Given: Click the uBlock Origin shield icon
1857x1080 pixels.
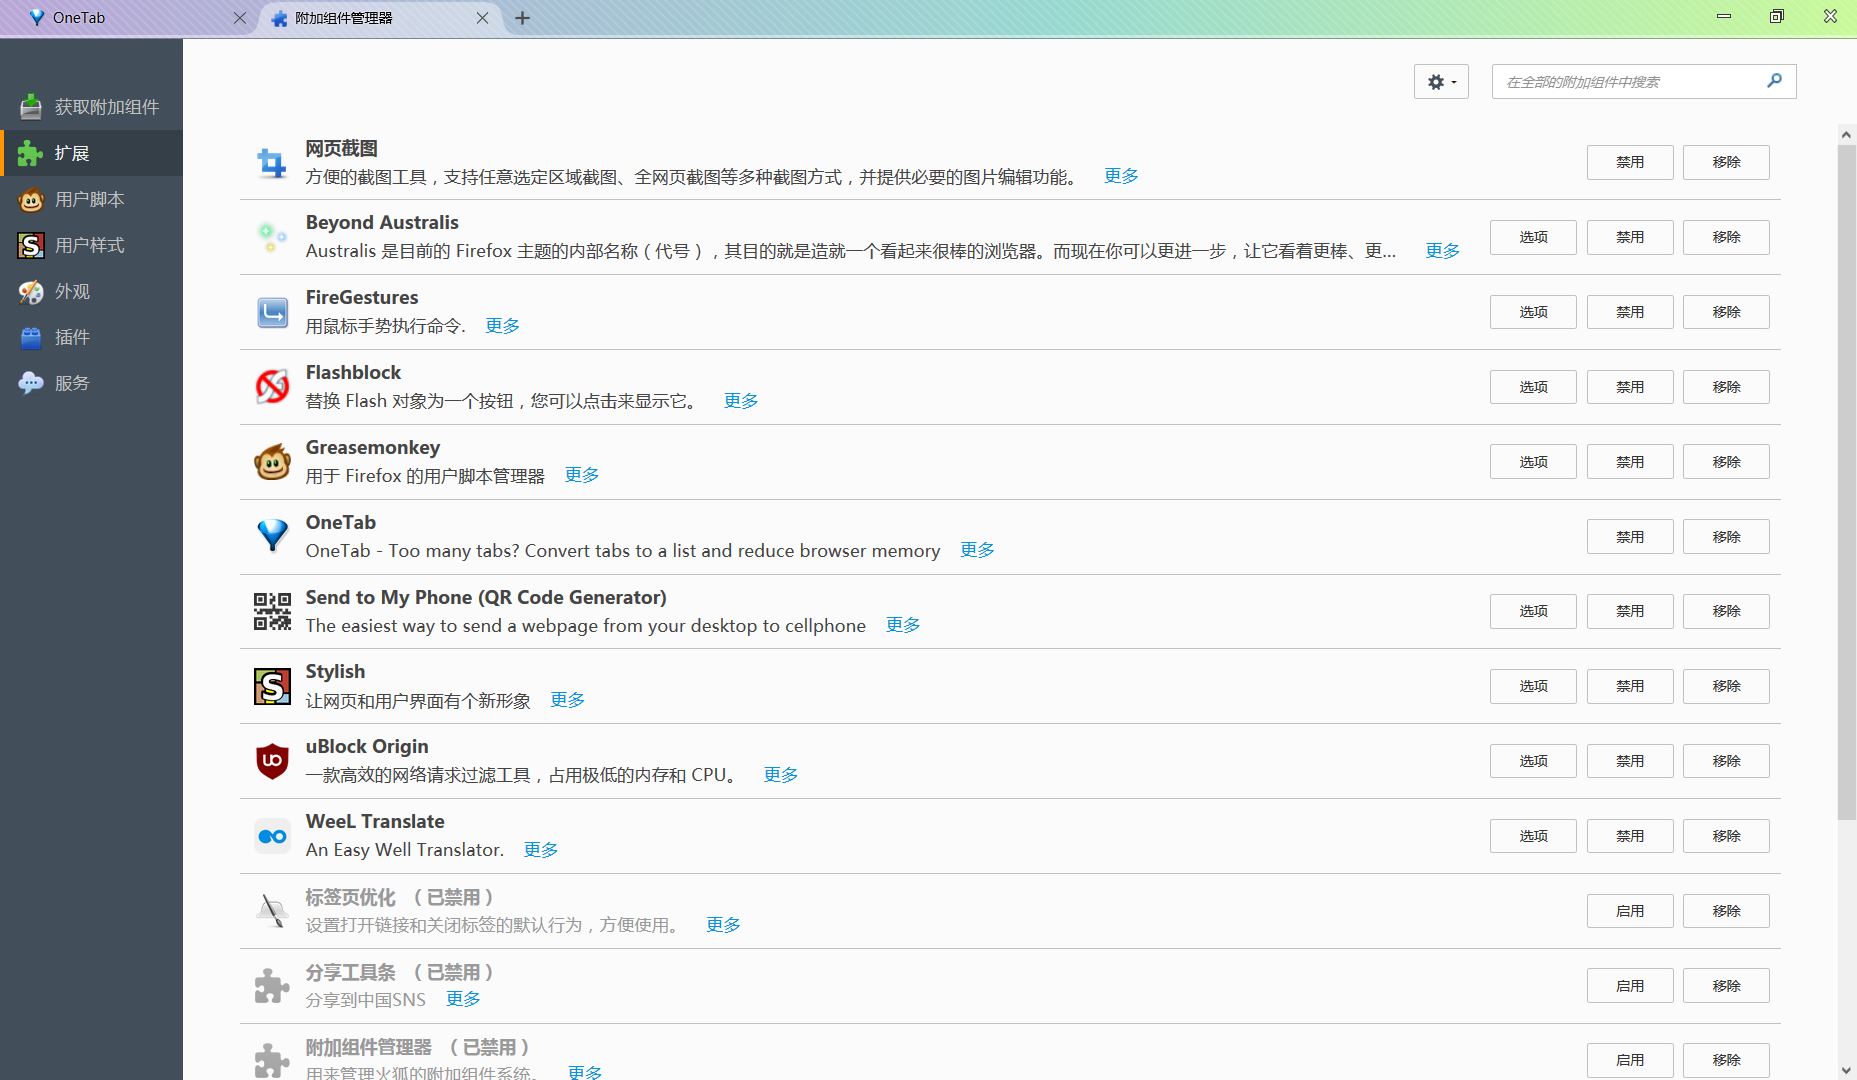Looking at the screenshot, I should coord(272,761).
